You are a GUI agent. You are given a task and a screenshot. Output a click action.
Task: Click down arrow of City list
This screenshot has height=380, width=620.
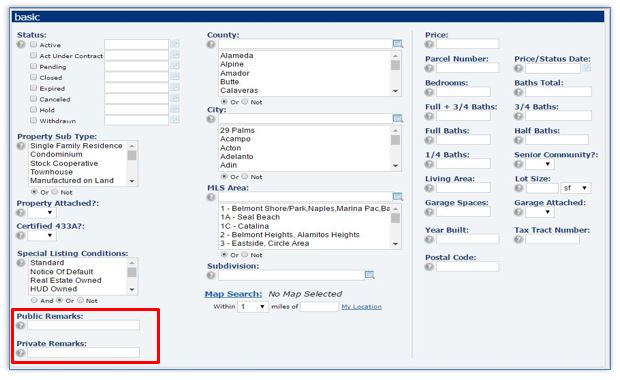pyautogui.click(x=395, y=166)
